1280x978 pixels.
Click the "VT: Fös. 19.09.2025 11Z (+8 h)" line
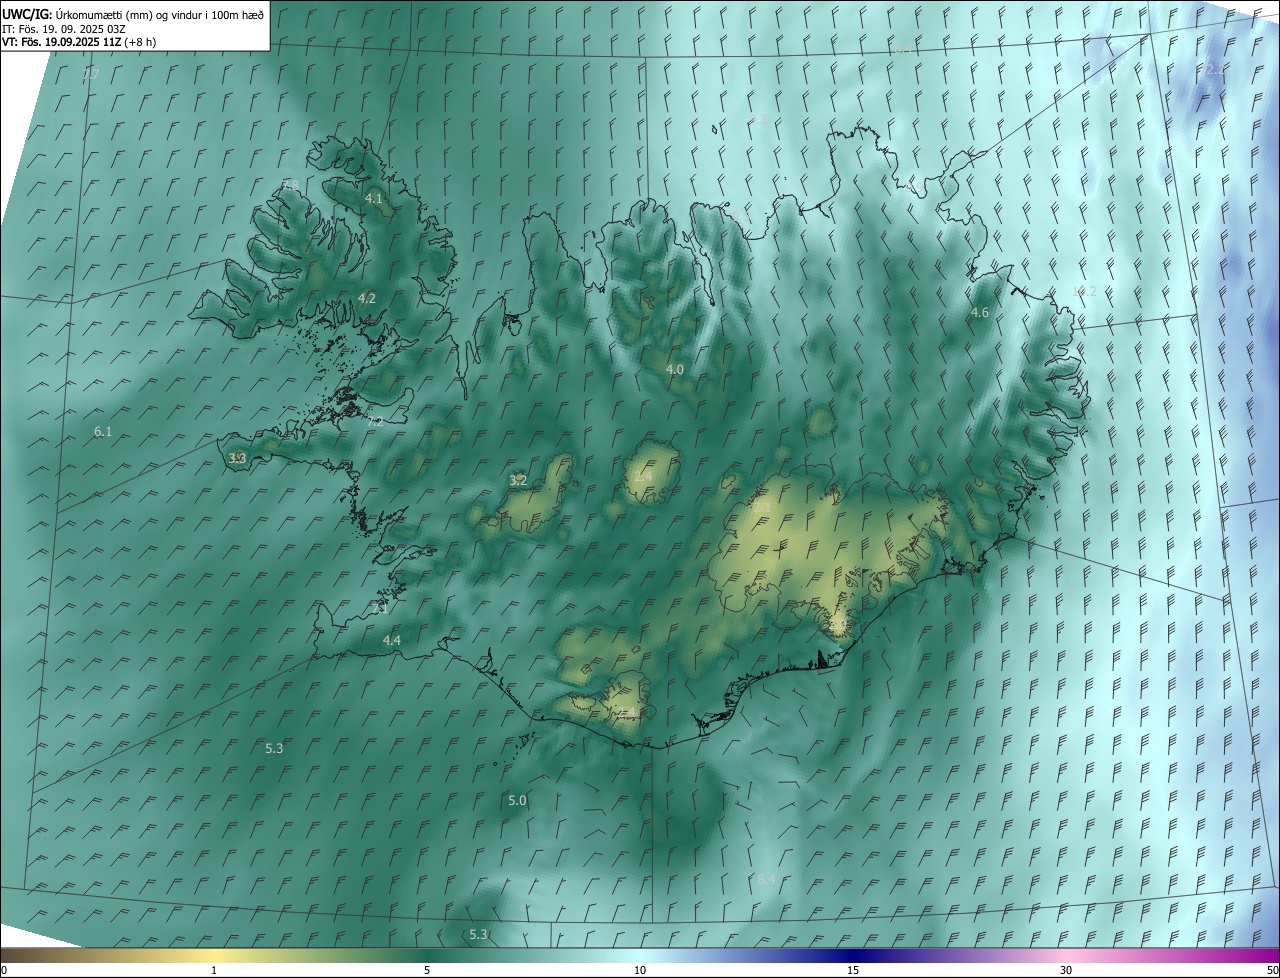pyautogui.click(x=79, y=42)
